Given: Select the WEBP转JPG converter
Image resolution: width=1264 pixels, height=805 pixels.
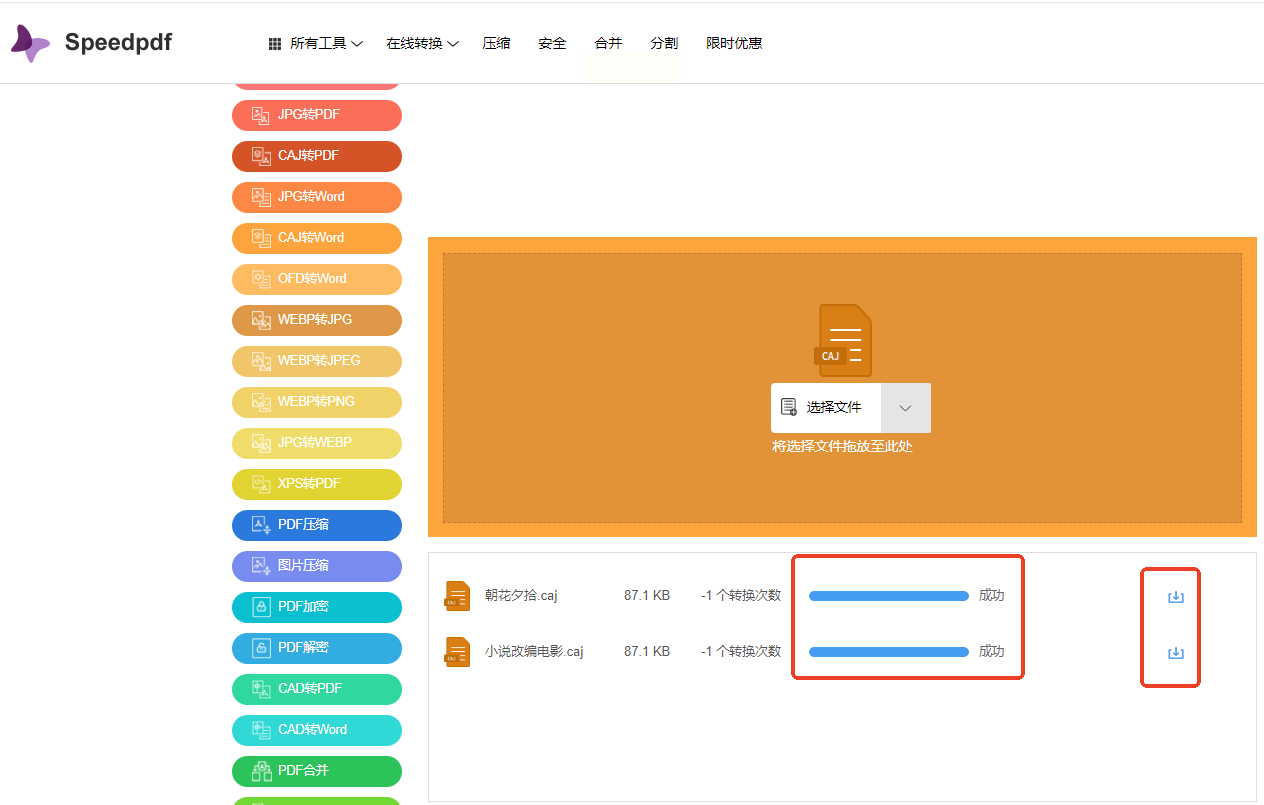Looking at the screenshot, I should pos(316,320).
